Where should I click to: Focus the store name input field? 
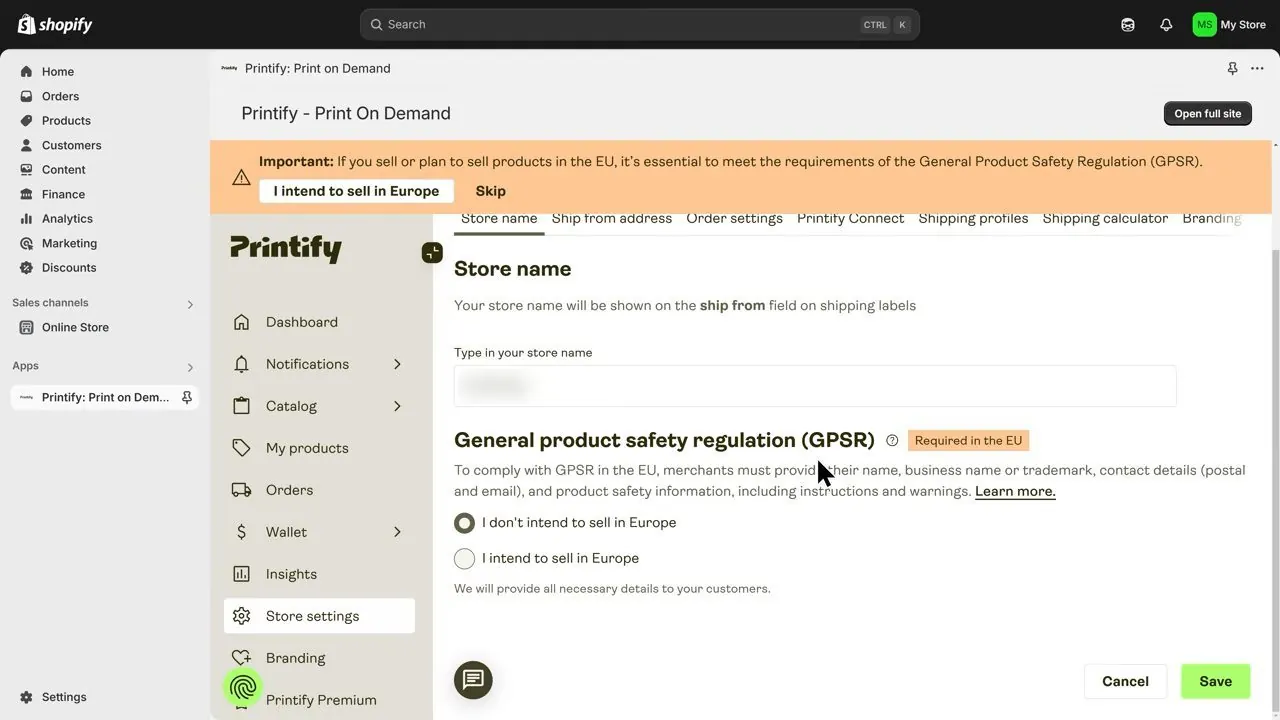[815, 386]
